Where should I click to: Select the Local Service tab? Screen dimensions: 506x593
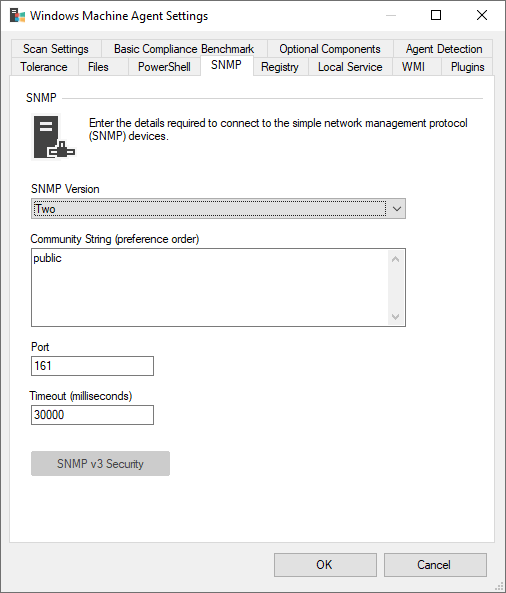pos(350,67)
